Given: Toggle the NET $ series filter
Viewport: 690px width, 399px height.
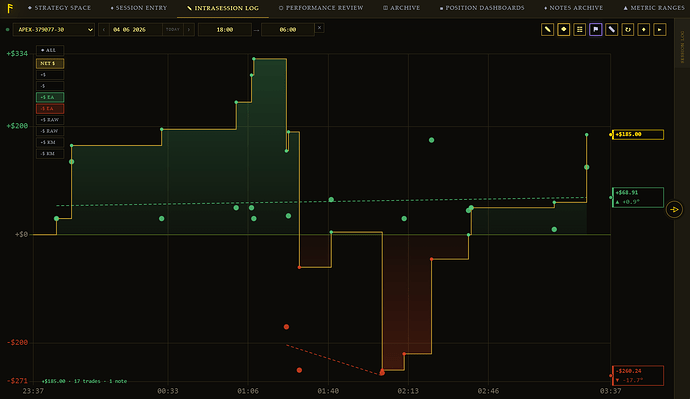Looking at the screenshot, I should [50, 63].
